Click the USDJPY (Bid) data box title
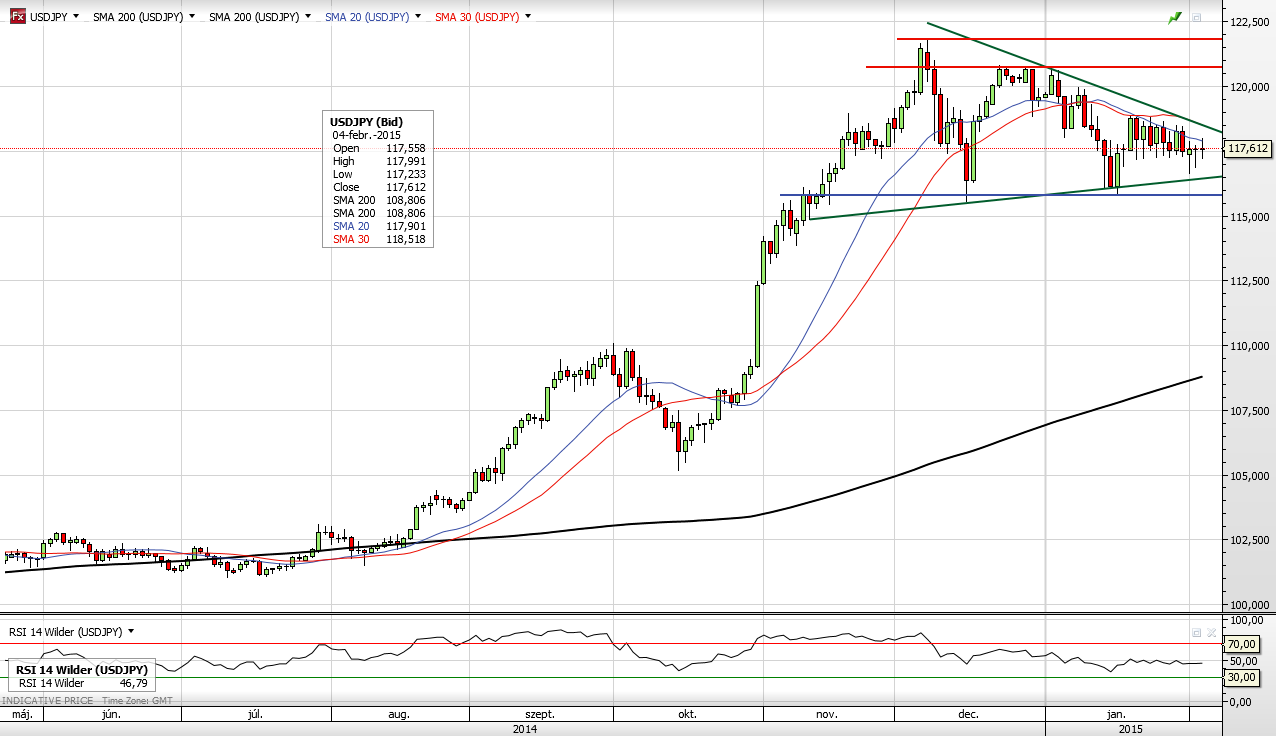Image resolution: width=1276 pixels, height=736 pixels. tap(367, 122)
